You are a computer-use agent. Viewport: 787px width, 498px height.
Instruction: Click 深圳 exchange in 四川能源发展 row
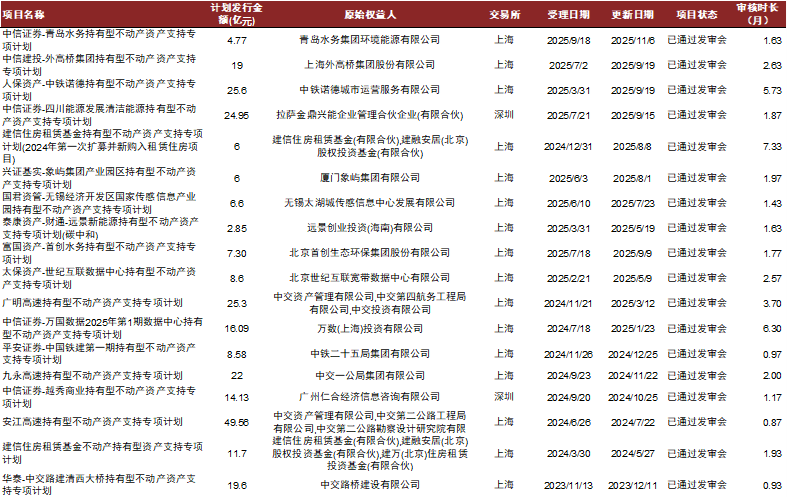[504, 115]
